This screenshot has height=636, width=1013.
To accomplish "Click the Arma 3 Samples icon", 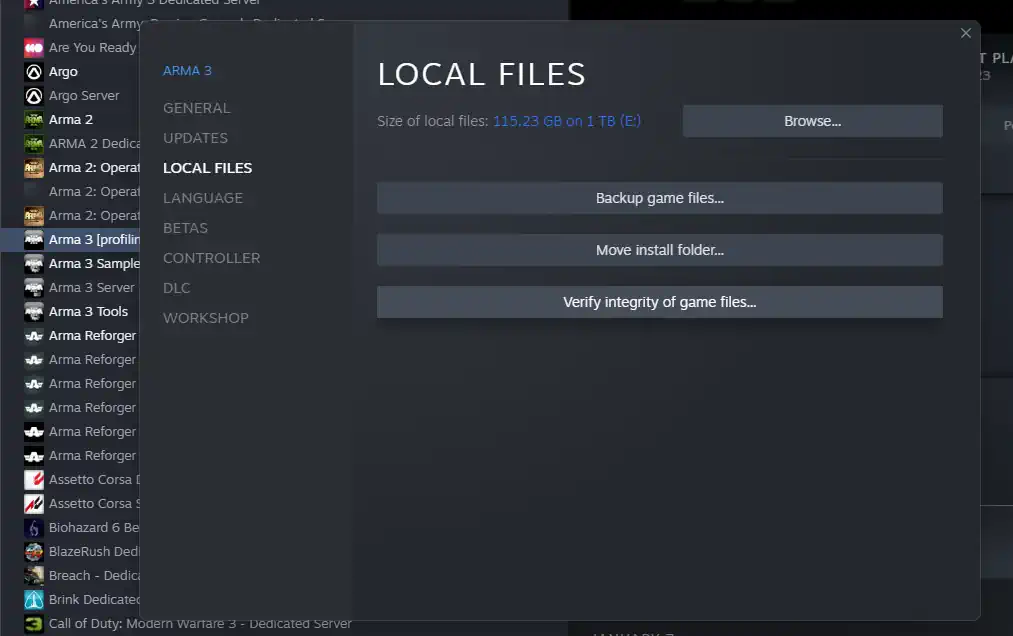I will click(x=34, y=264).
